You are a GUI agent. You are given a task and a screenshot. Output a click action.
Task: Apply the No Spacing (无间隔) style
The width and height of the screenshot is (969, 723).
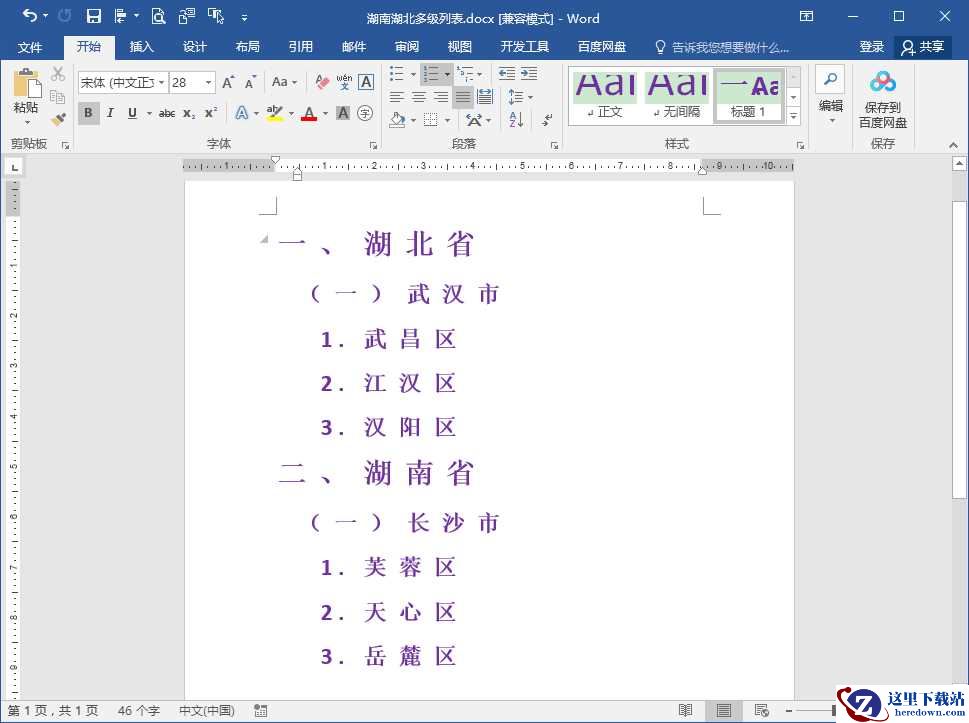tap(677, 96)
